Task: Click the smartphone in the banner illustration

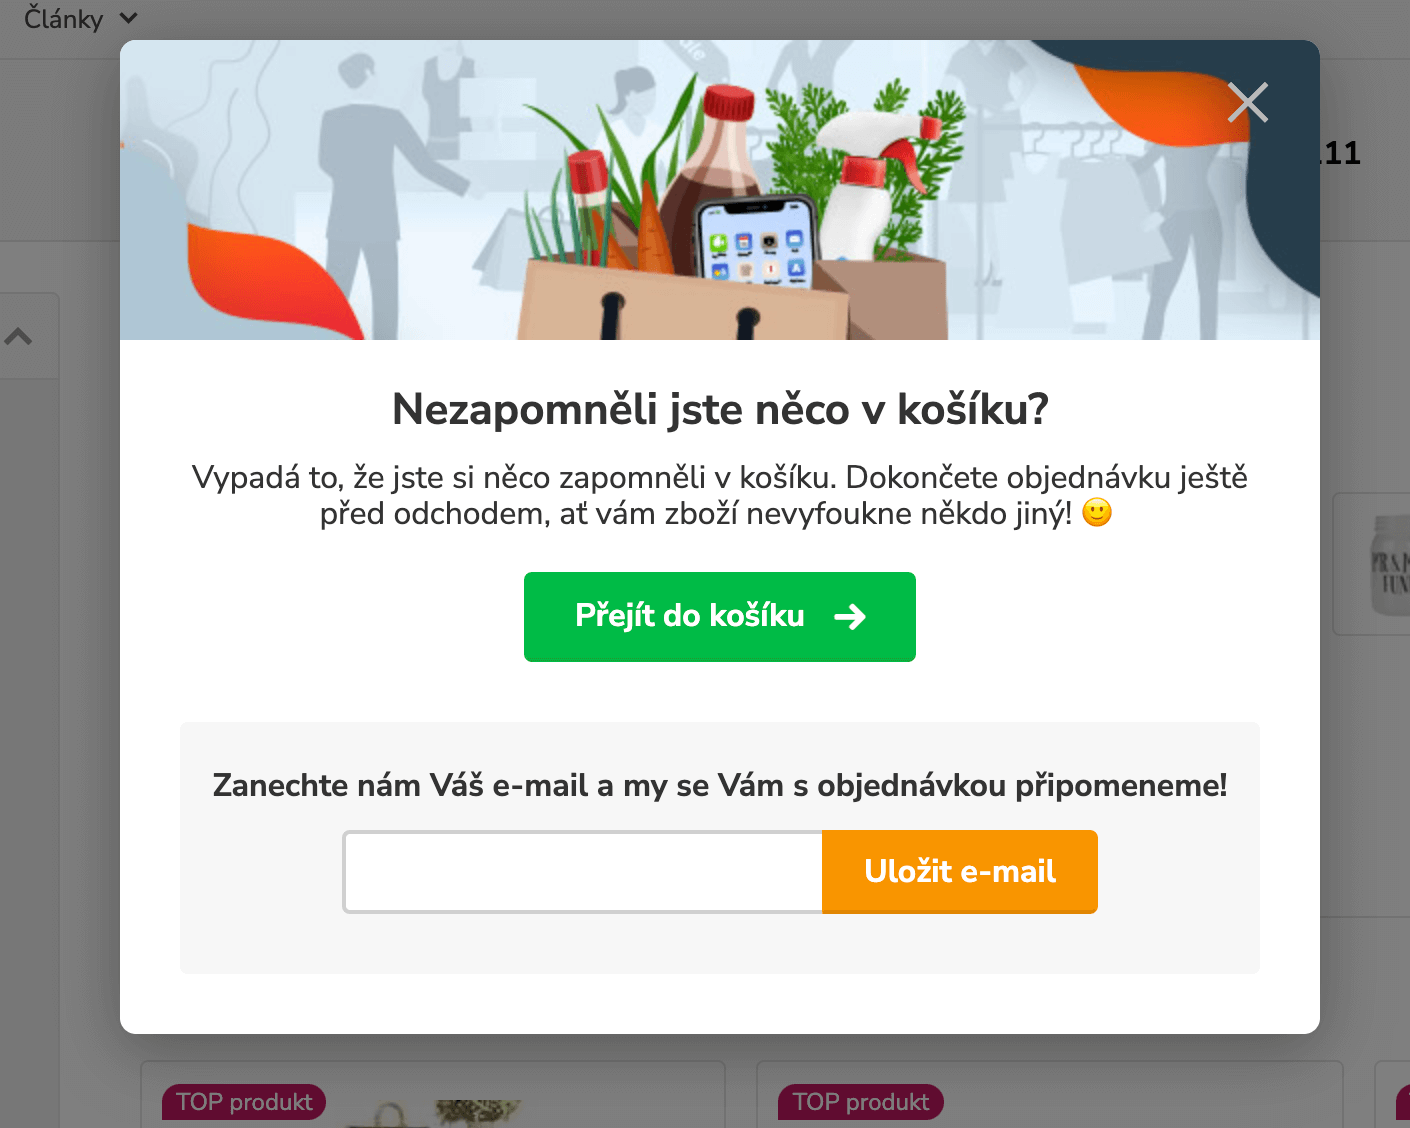Action: point(756,240)
